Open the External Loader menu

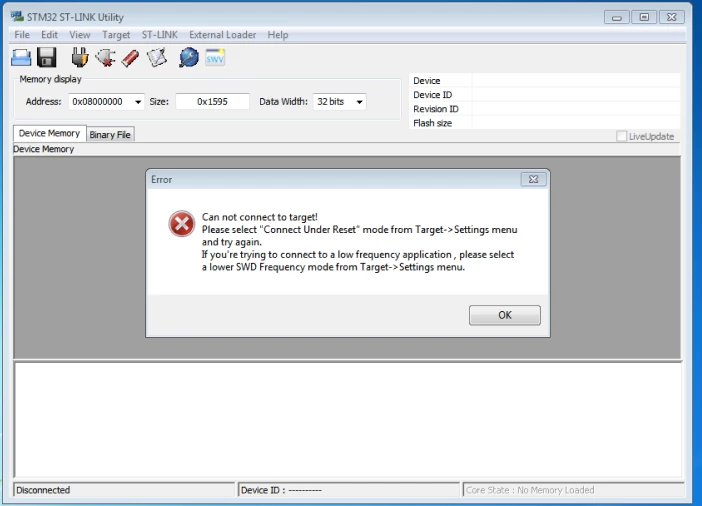point(223,34)
